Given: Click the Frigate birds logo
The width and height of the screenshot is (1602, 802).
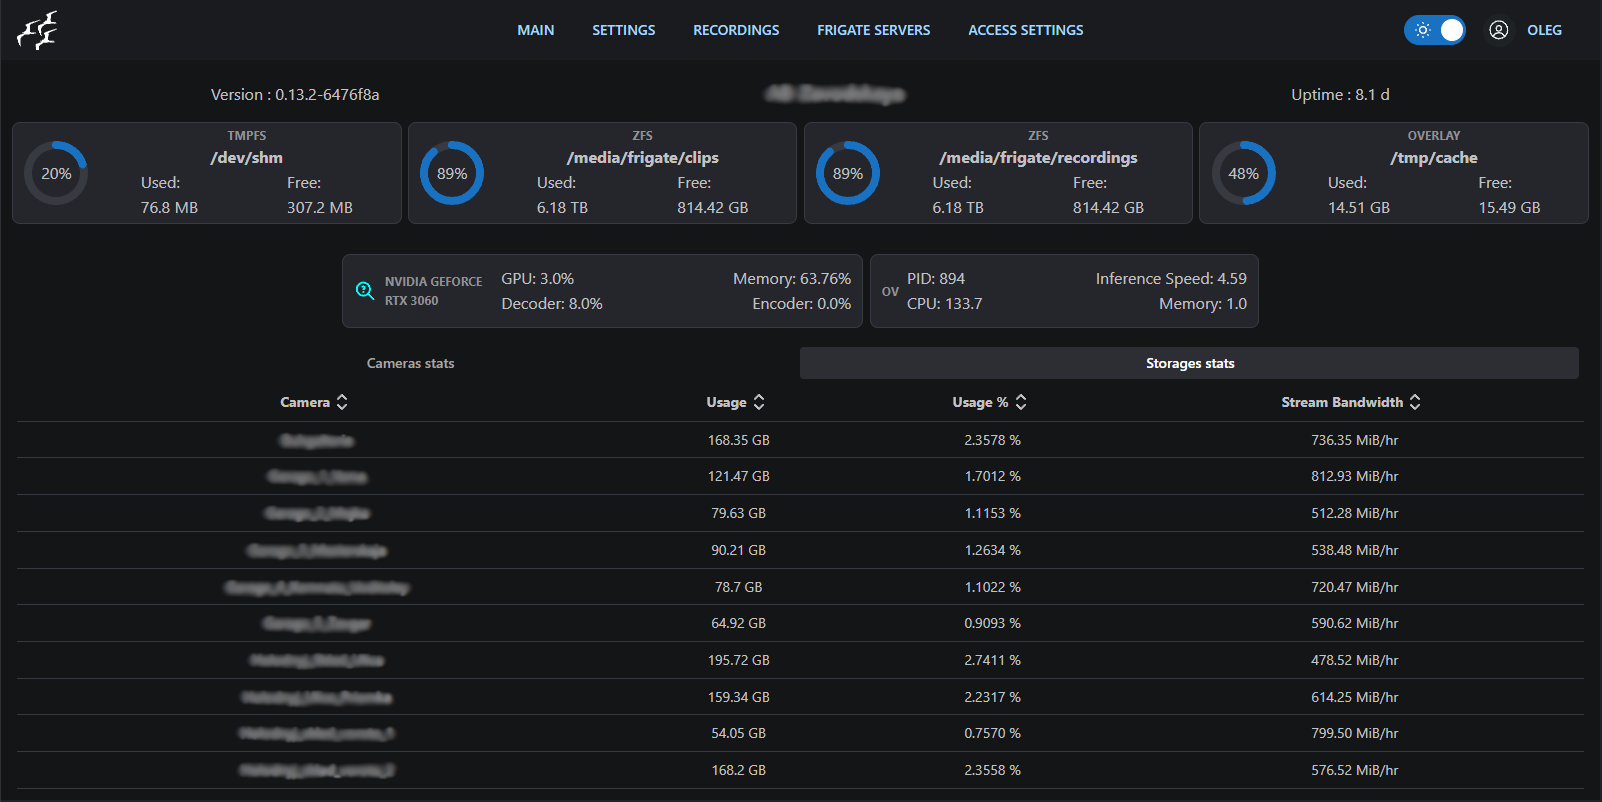Looking at the screenshot, I should point(37,30).
